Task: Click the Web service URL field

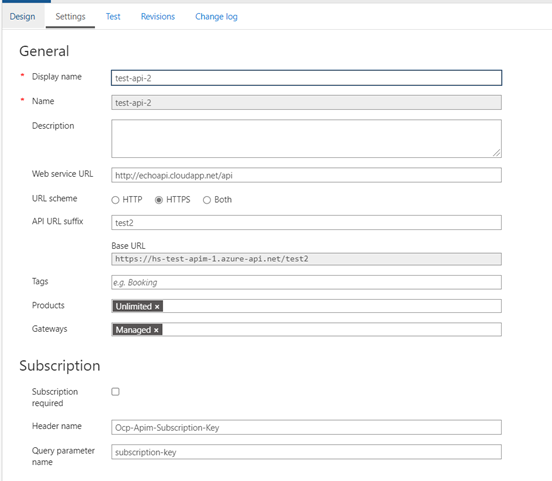Action: pyautogui.click(x=306, y=175)
